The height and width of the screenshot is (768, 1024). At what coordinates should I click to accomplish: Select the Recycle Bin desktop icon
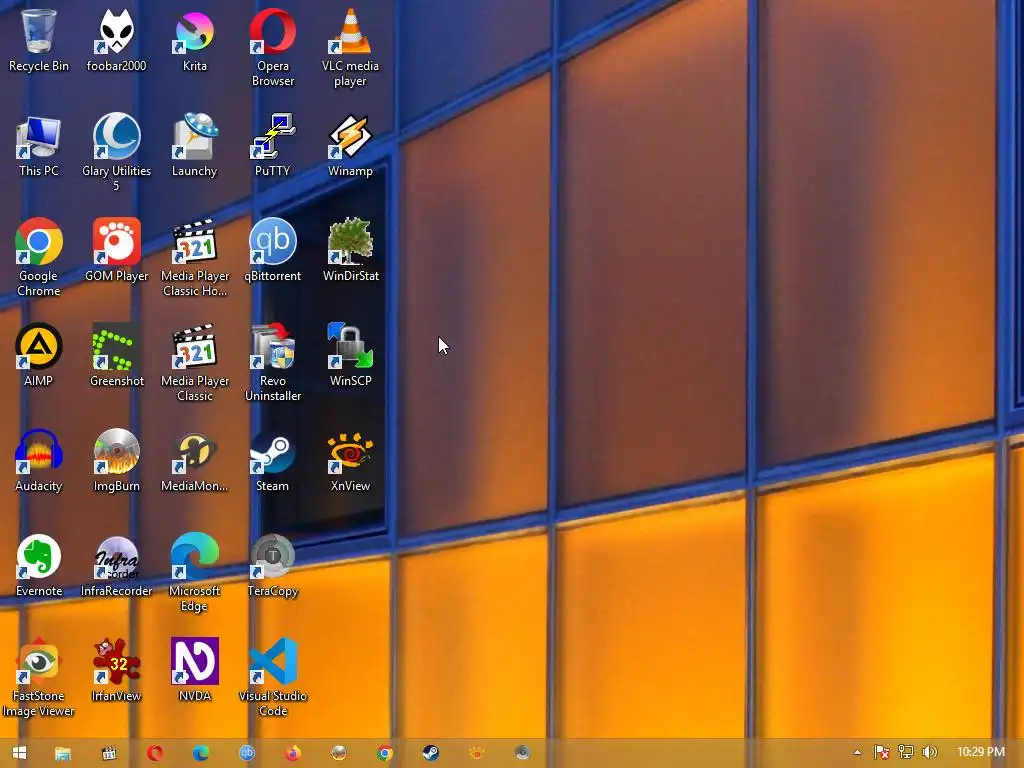[39, 40]
